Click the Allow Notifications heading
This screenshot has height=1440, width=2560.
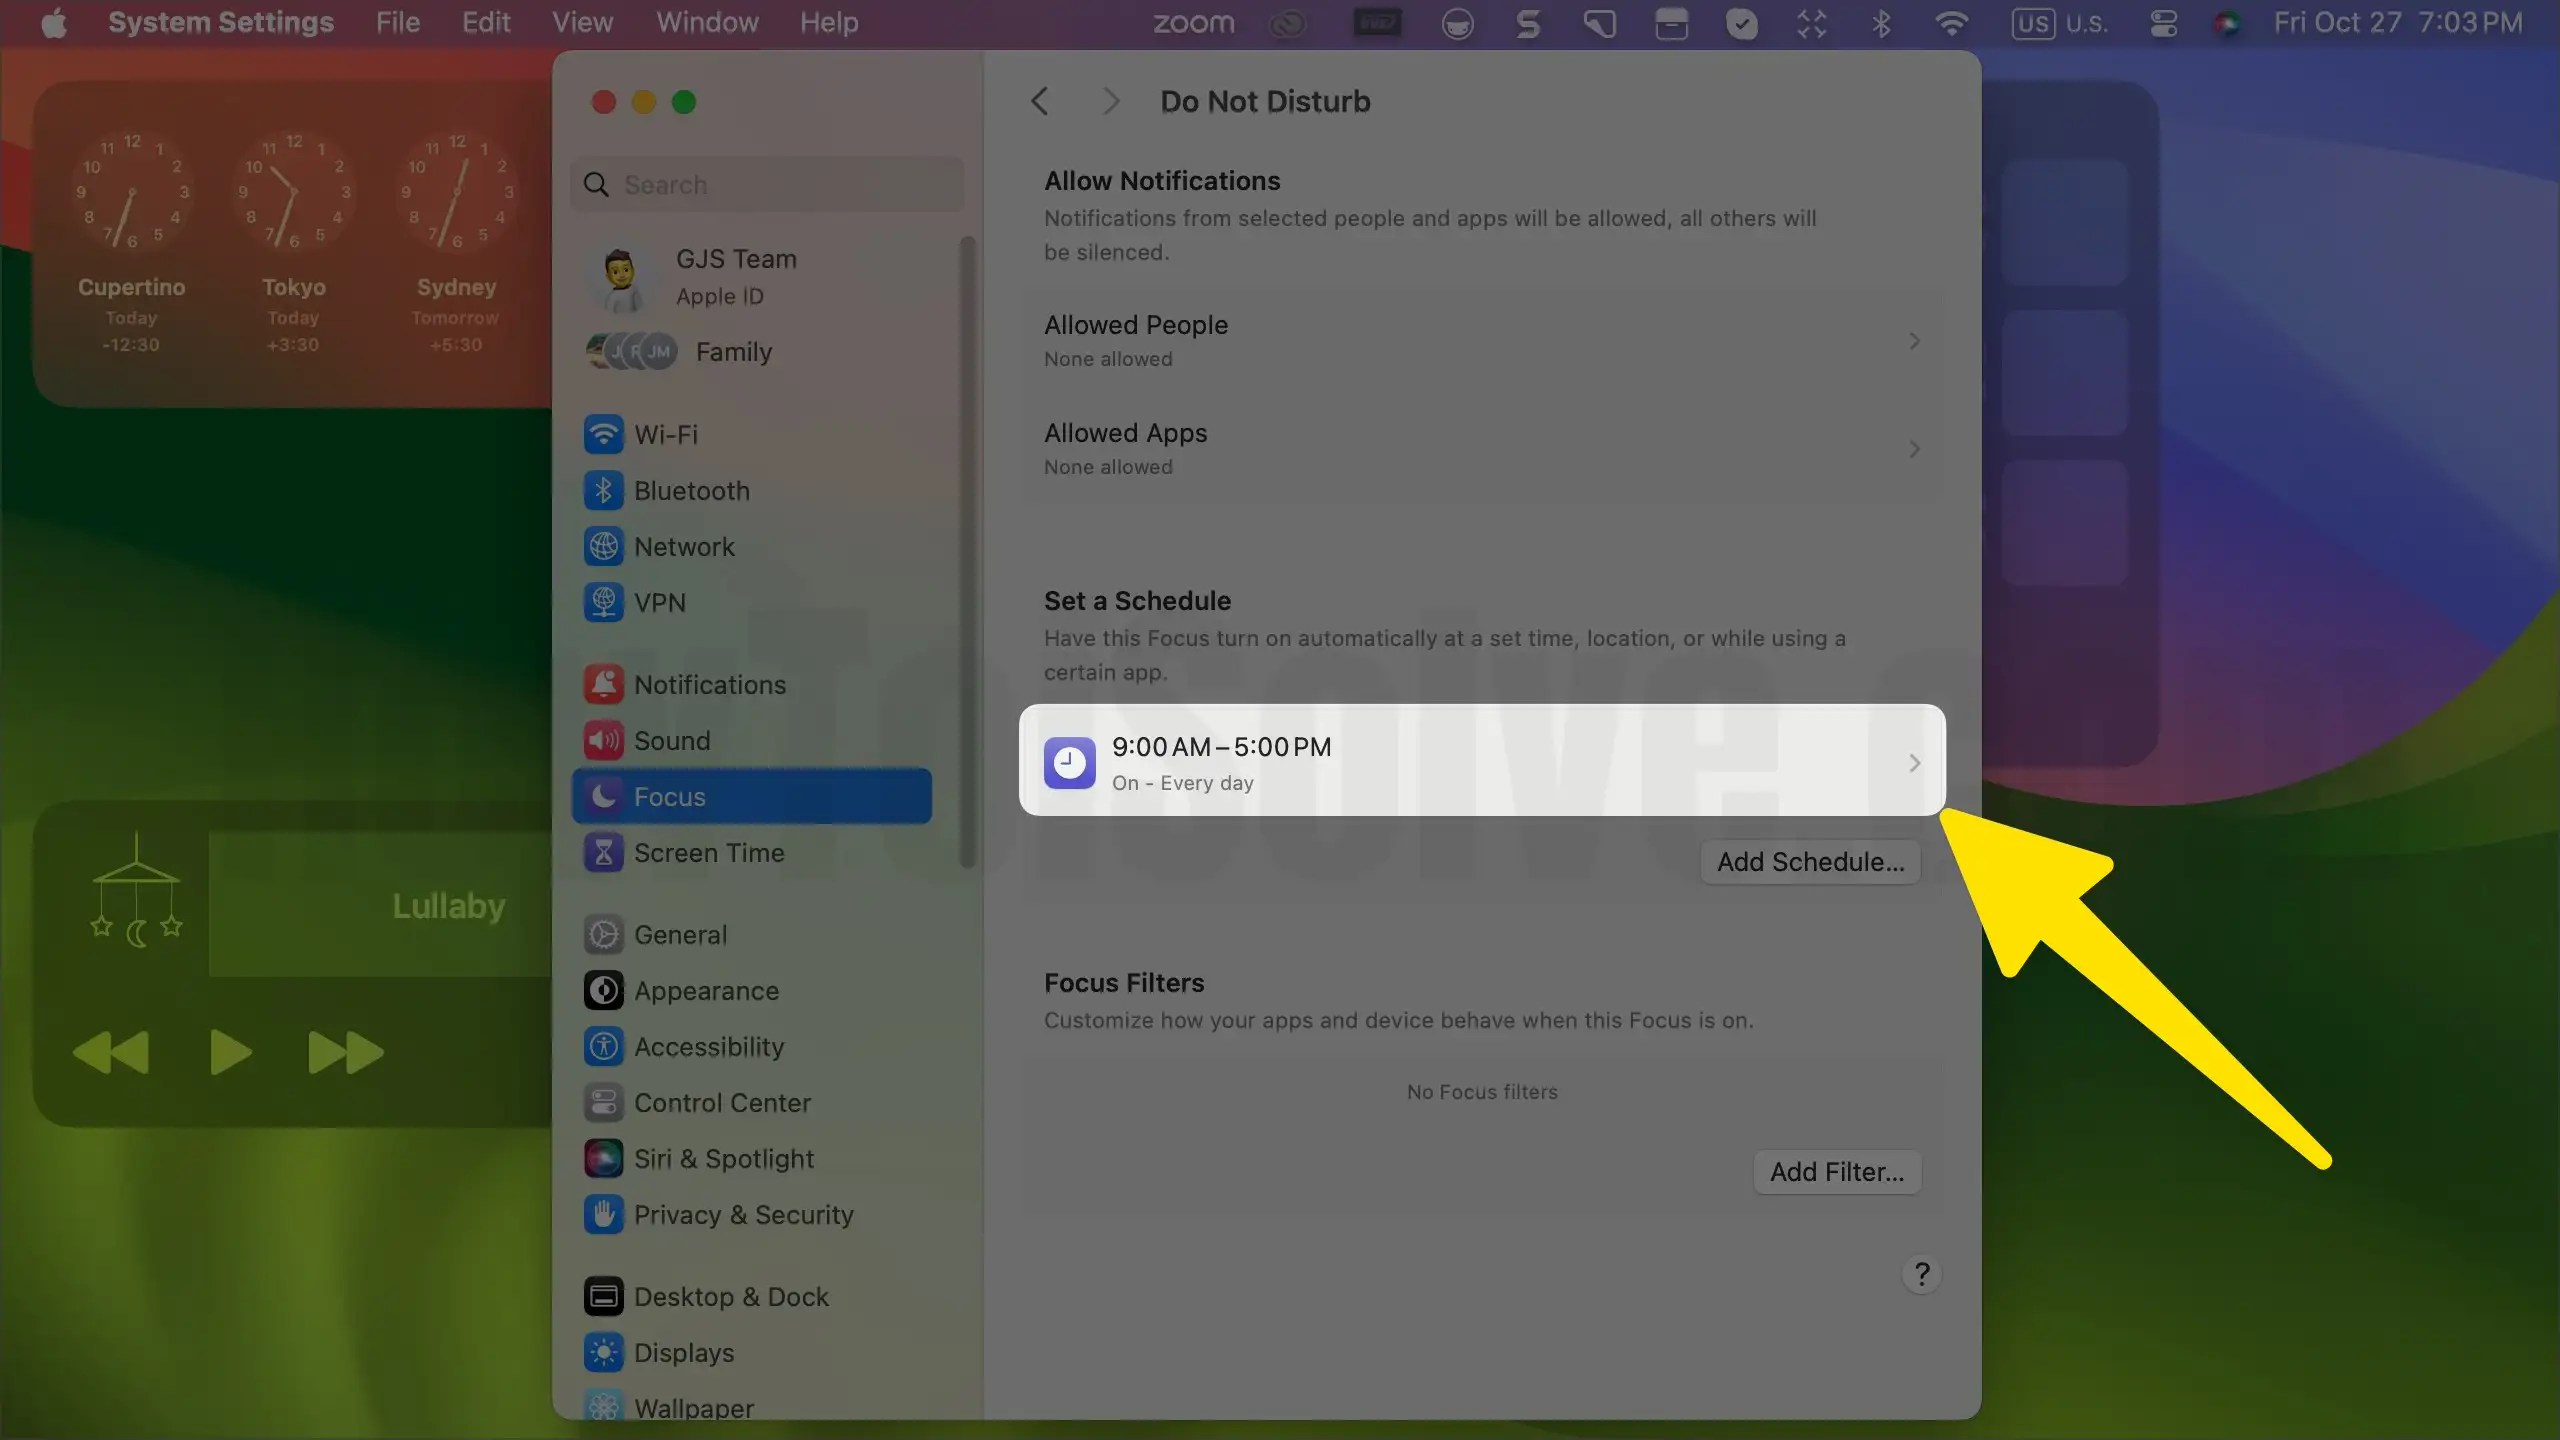point(1162,181)
